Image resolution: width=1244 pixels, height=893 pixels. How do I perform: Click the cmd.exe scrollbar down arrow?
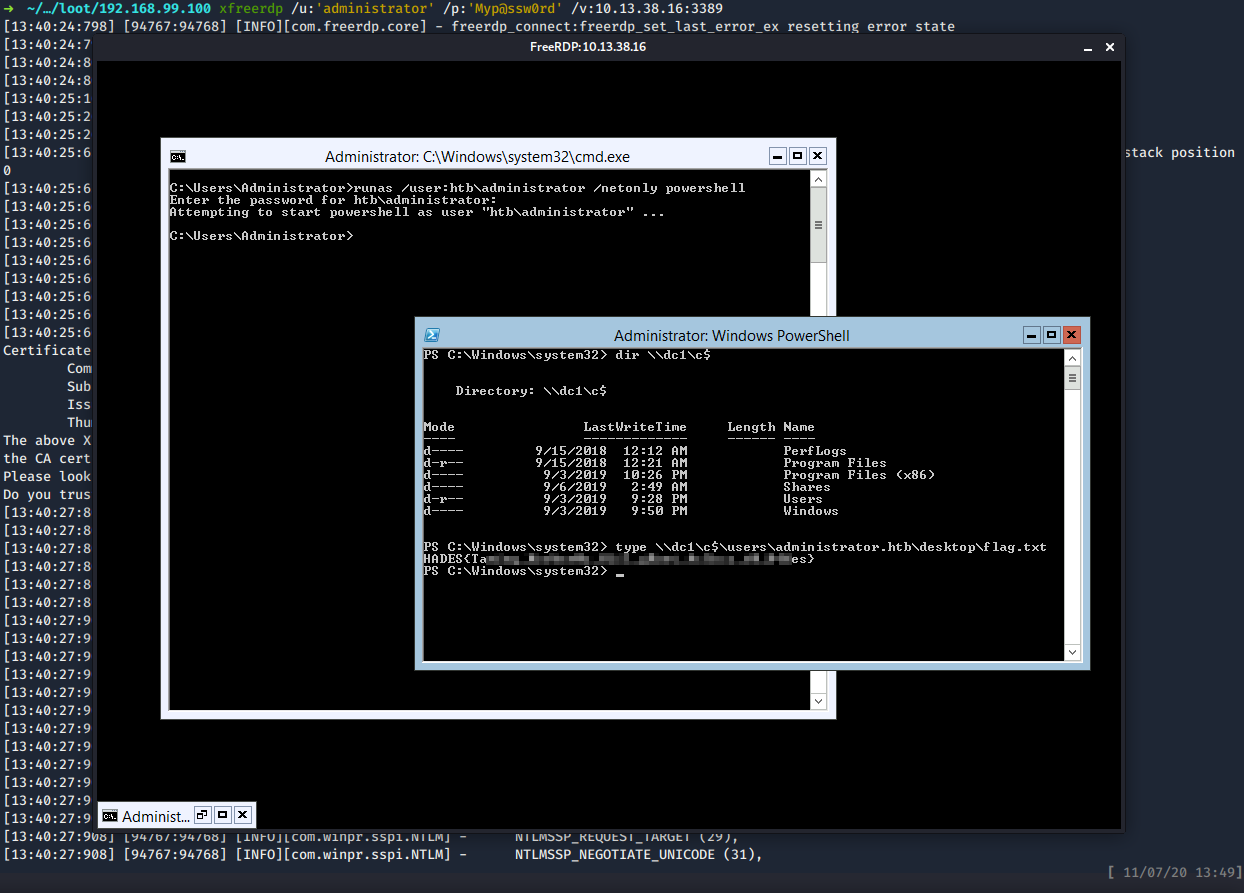[818, 701]
